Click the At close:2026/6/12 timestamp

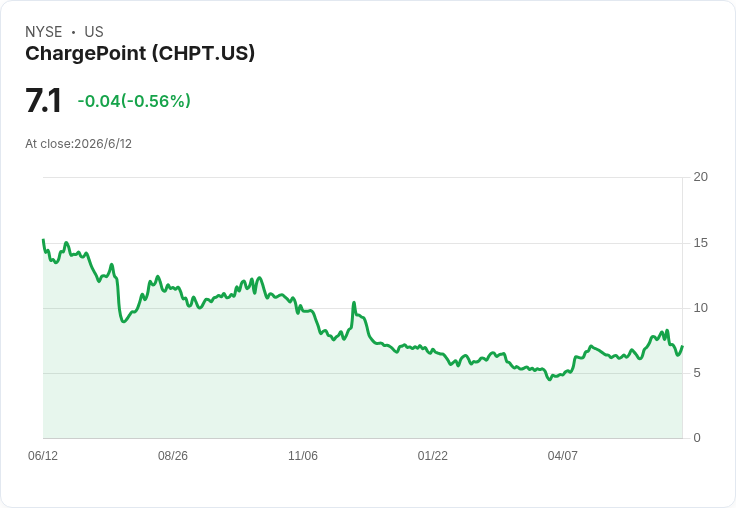(78, 144)
